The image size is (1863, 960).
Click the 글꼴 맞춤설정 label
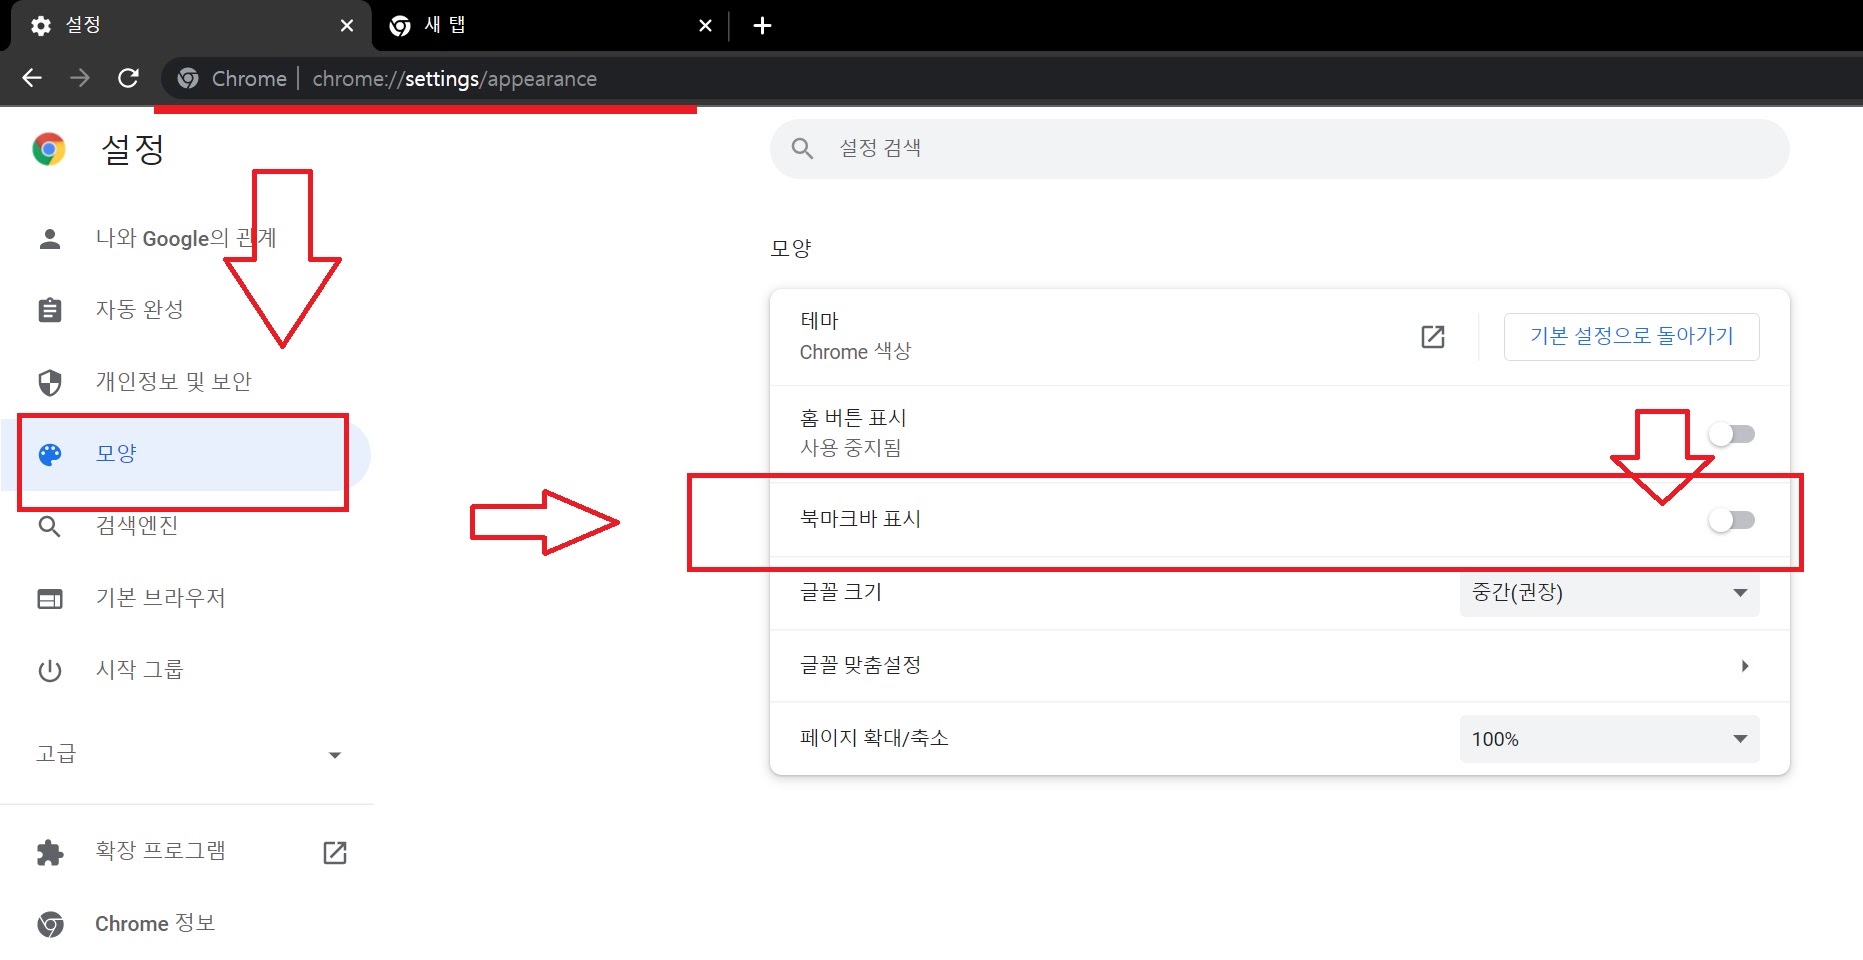(x=860, y=666)
